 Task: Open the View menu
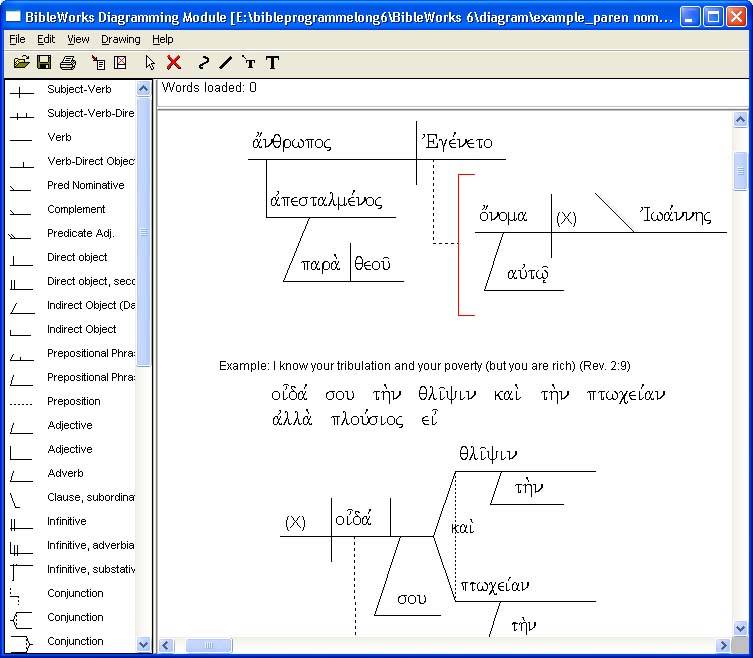click(x=78, y=39)
